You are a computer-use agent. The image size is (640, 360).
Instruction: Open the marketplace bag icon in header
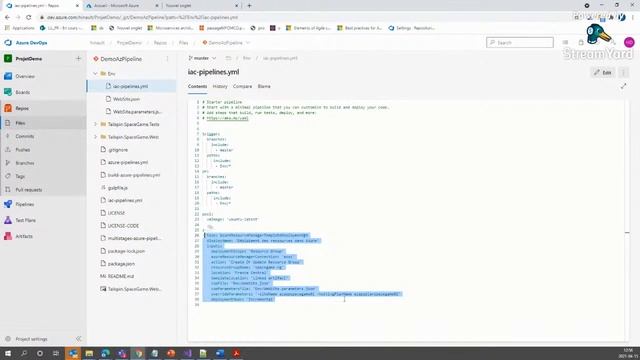pos(581,42)
